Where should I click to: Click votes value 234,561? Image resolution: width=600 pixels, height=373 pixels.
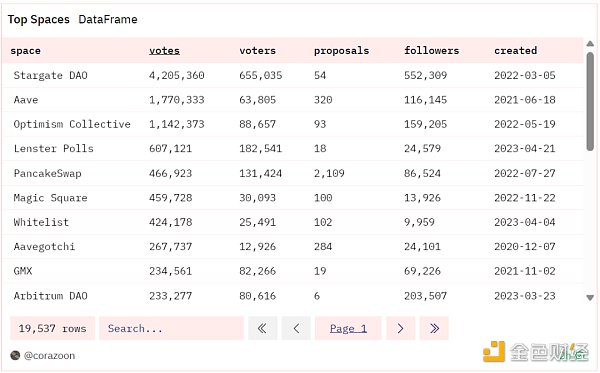pyautogui.click(x=170, y=271)
